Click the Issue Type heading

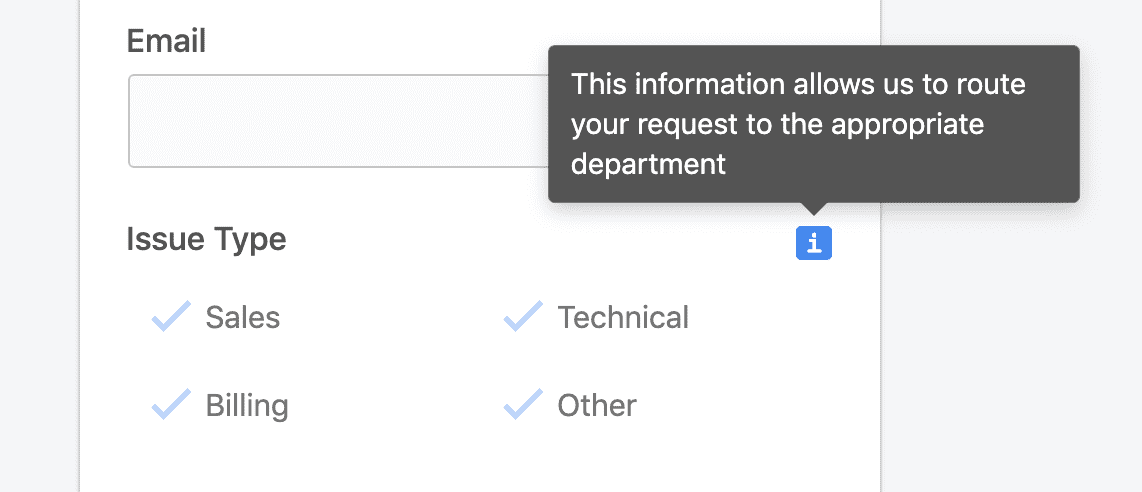coord(206,239)
